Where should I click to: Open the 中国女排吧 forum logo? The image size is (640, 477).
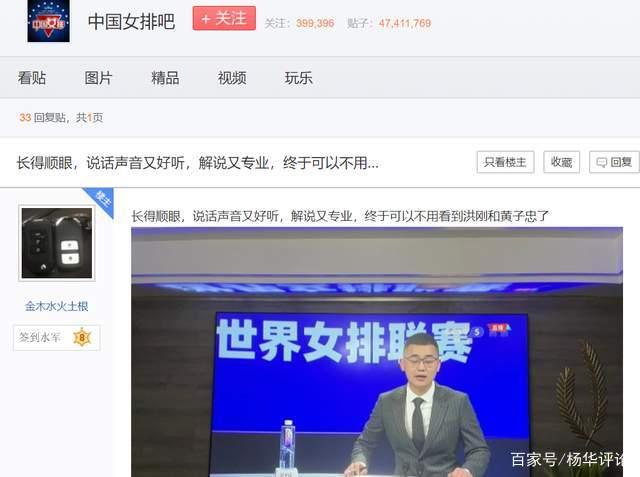pos(48,21)
